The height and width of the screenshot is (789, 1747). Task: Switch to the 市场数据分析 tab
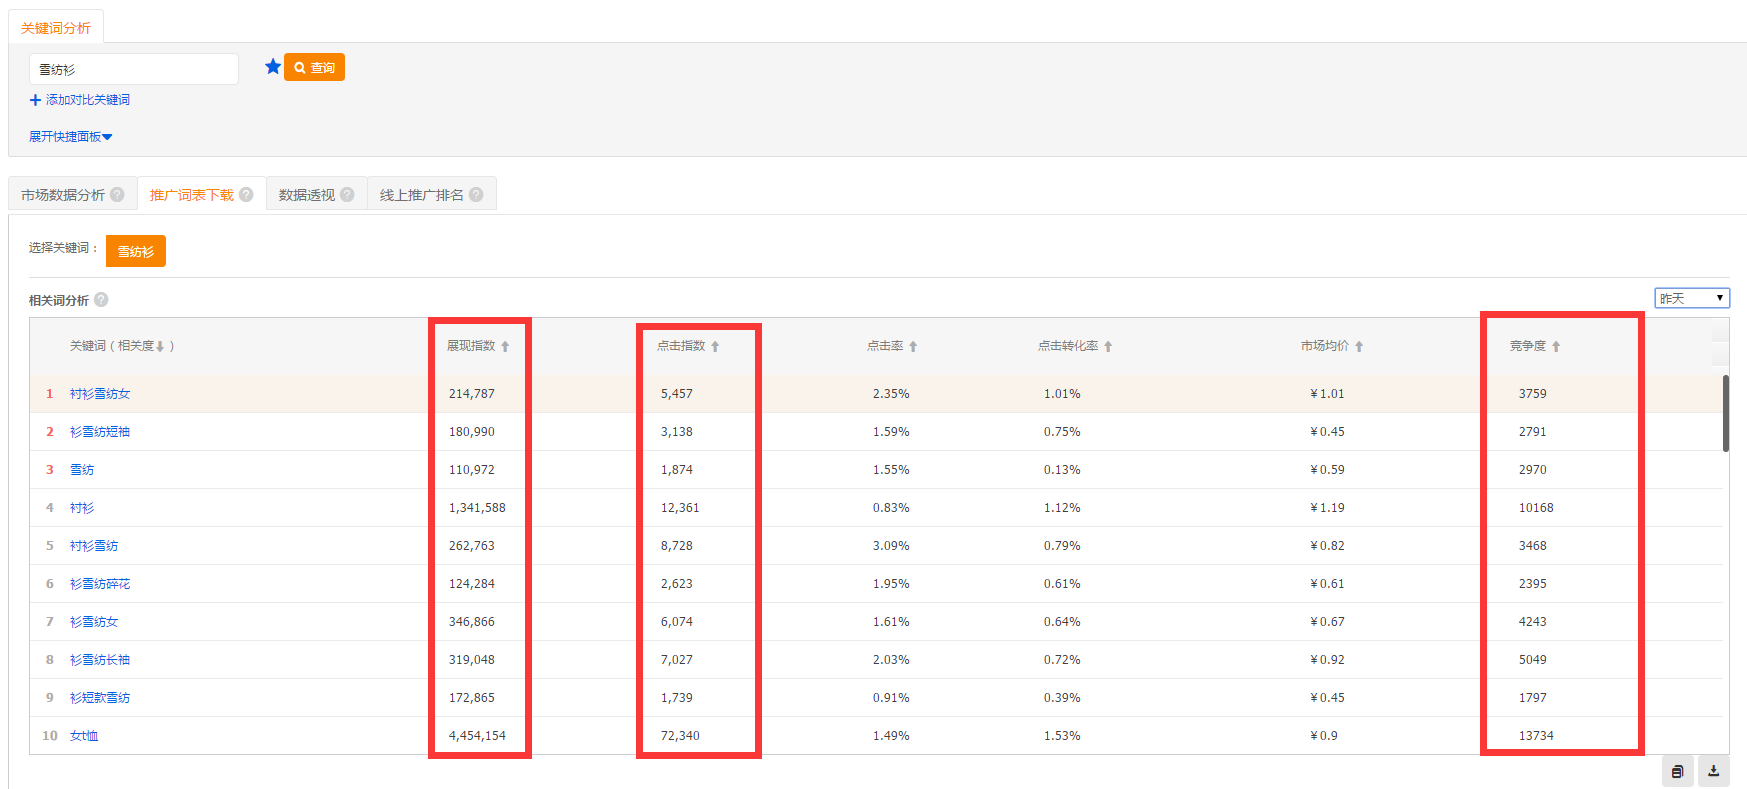[63, 195]
